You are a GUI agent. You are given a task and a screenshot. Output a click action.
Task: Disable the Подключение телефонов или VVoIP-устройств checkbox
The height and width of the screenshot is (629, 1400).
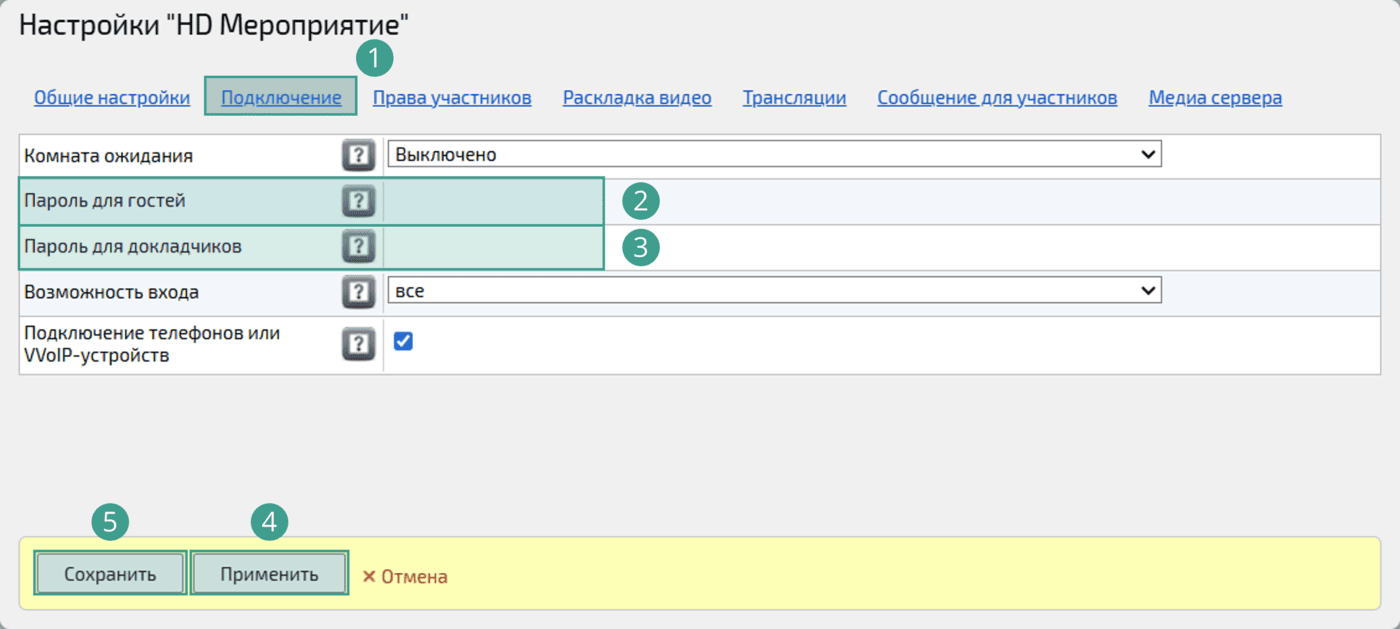pyautogui.click(x=403, y=340)
